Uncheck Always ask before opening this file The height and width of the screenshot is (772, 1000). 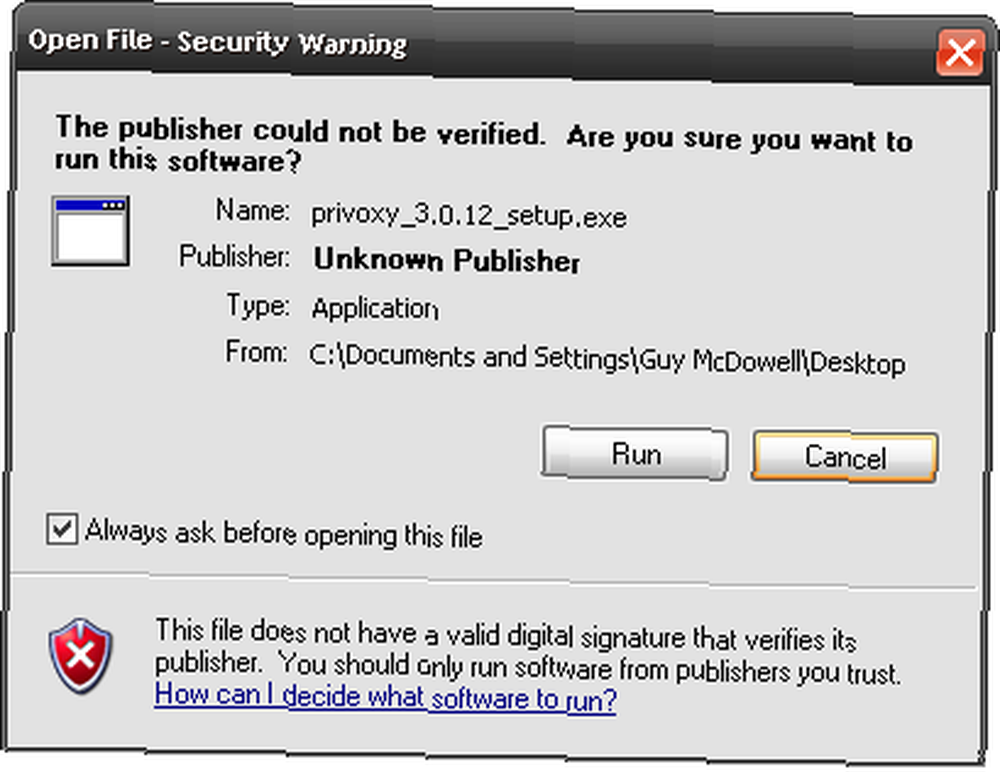click(x=62, y=529)
